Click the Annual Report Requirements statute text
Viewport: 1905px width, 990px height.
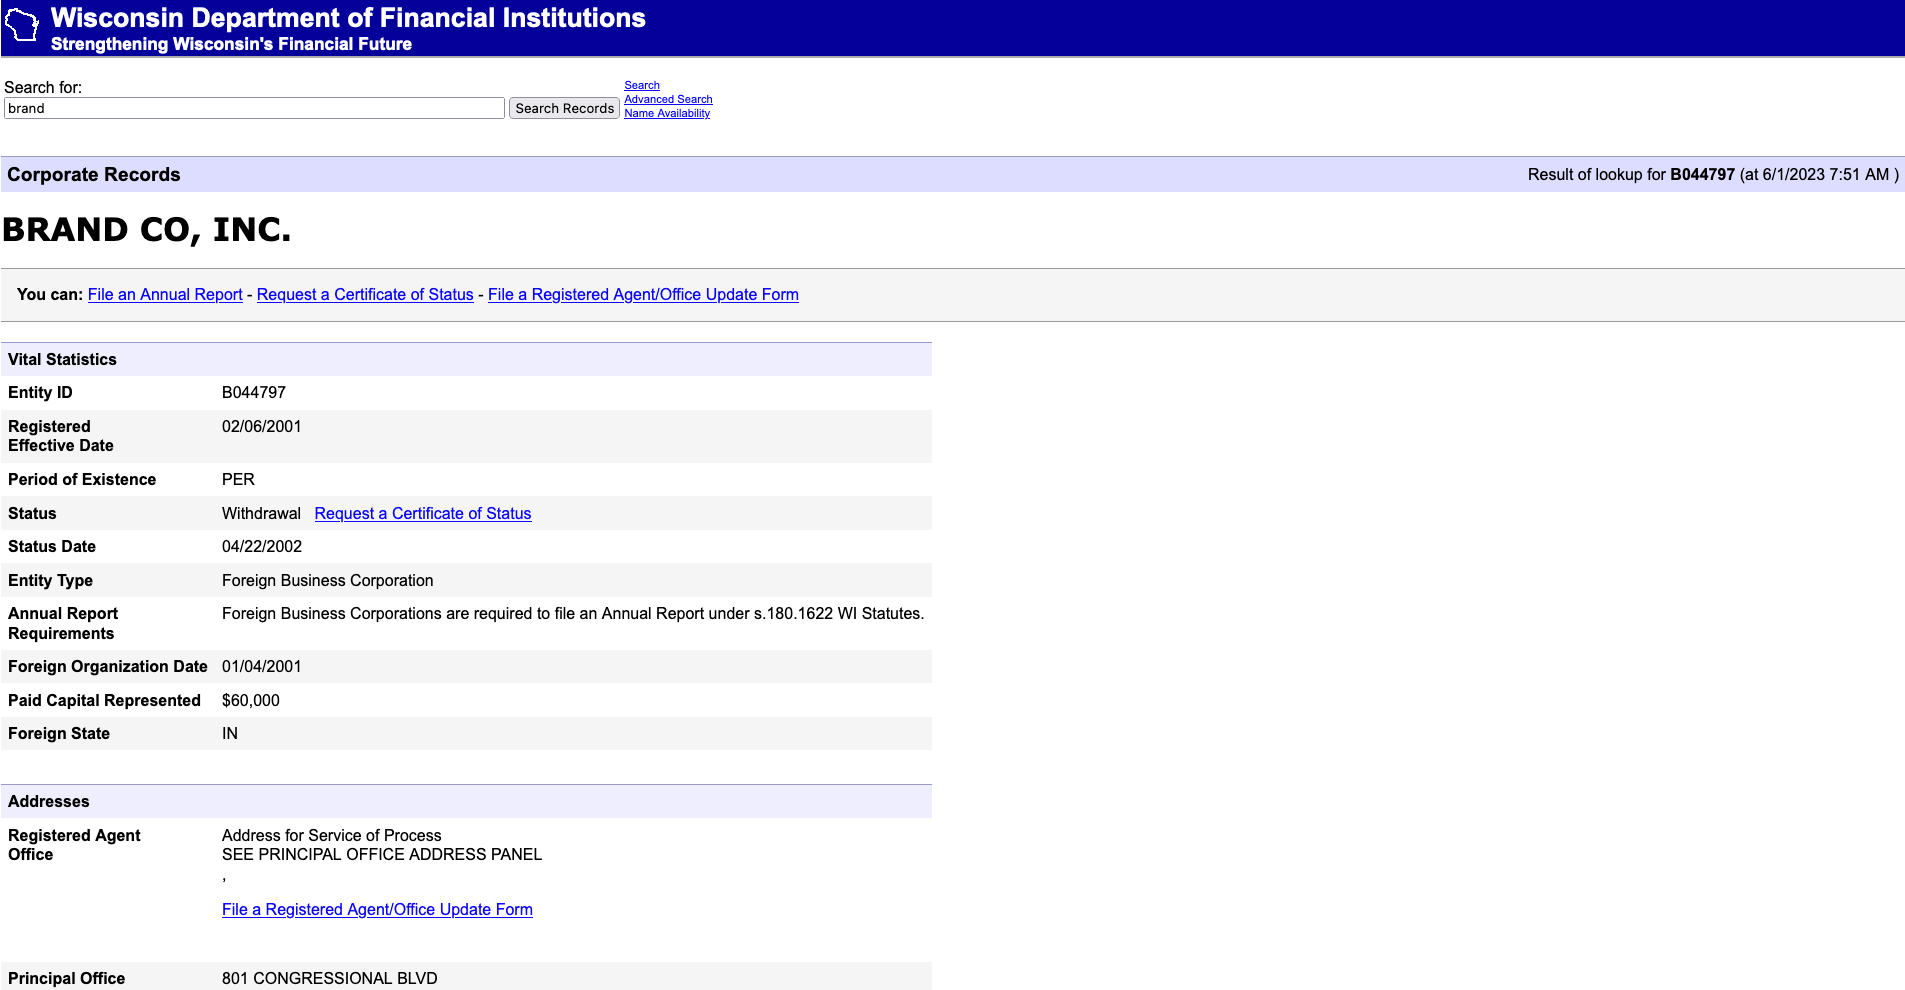tap(573, 613)
